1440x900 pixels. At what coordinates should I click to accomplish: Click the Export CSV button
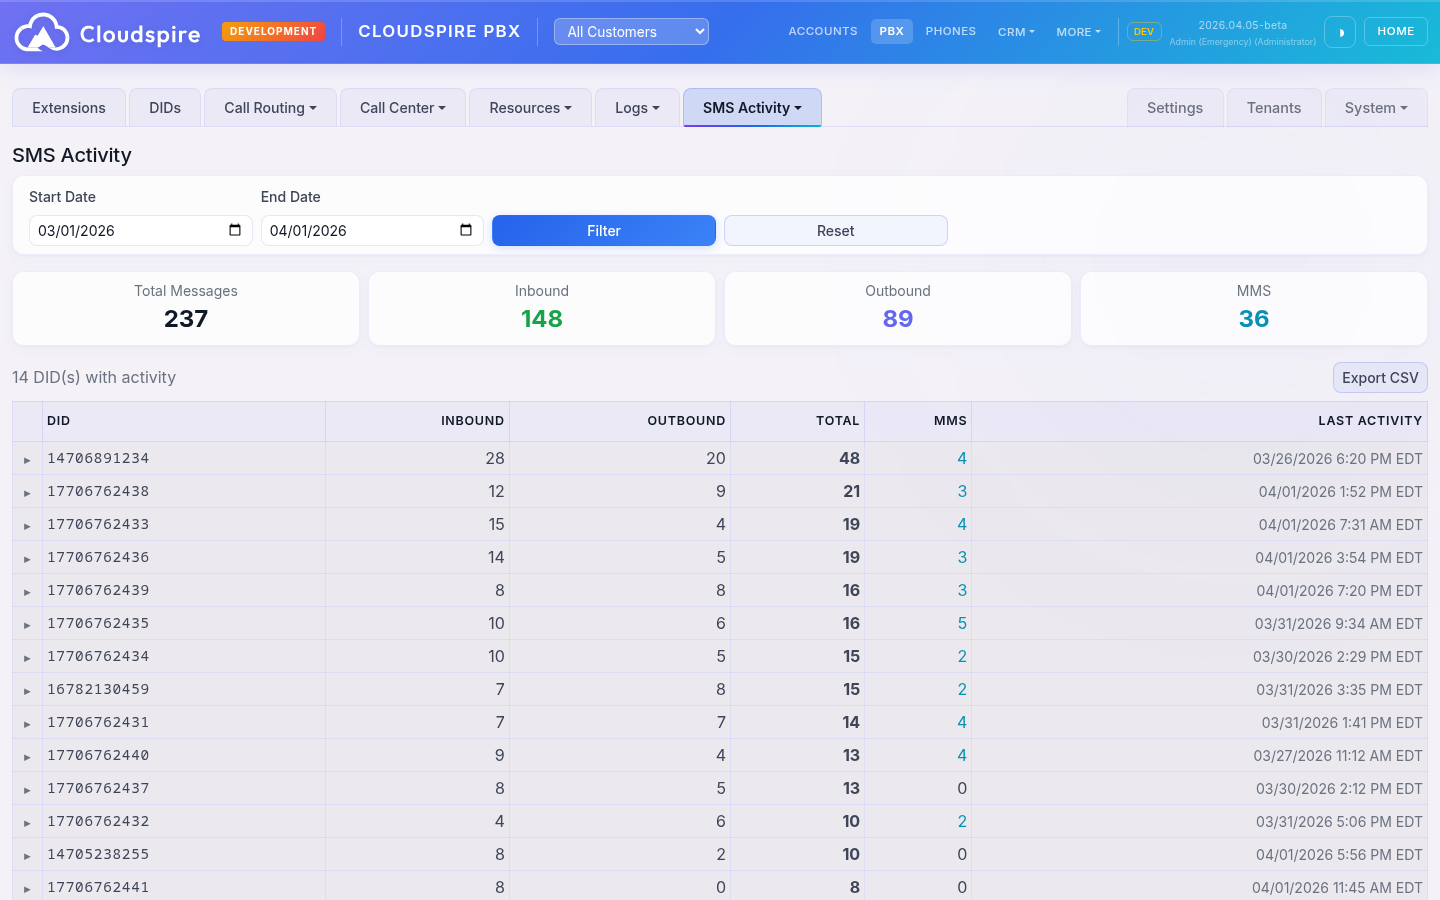tap(1380, 377)
